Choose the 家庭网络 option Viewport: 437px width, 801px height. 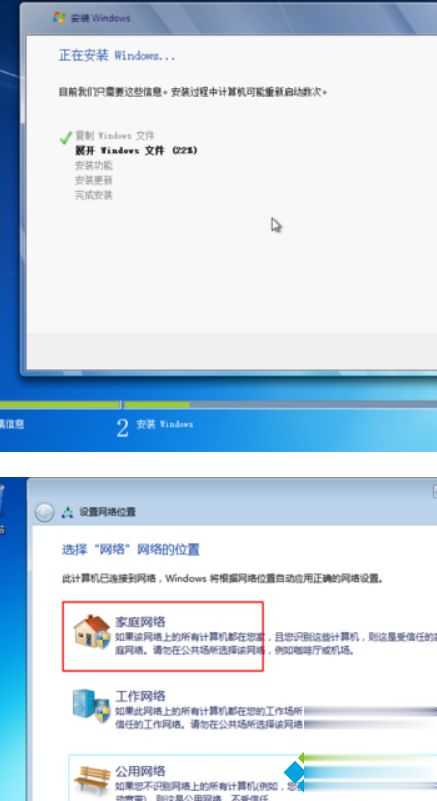pos(163,636)
